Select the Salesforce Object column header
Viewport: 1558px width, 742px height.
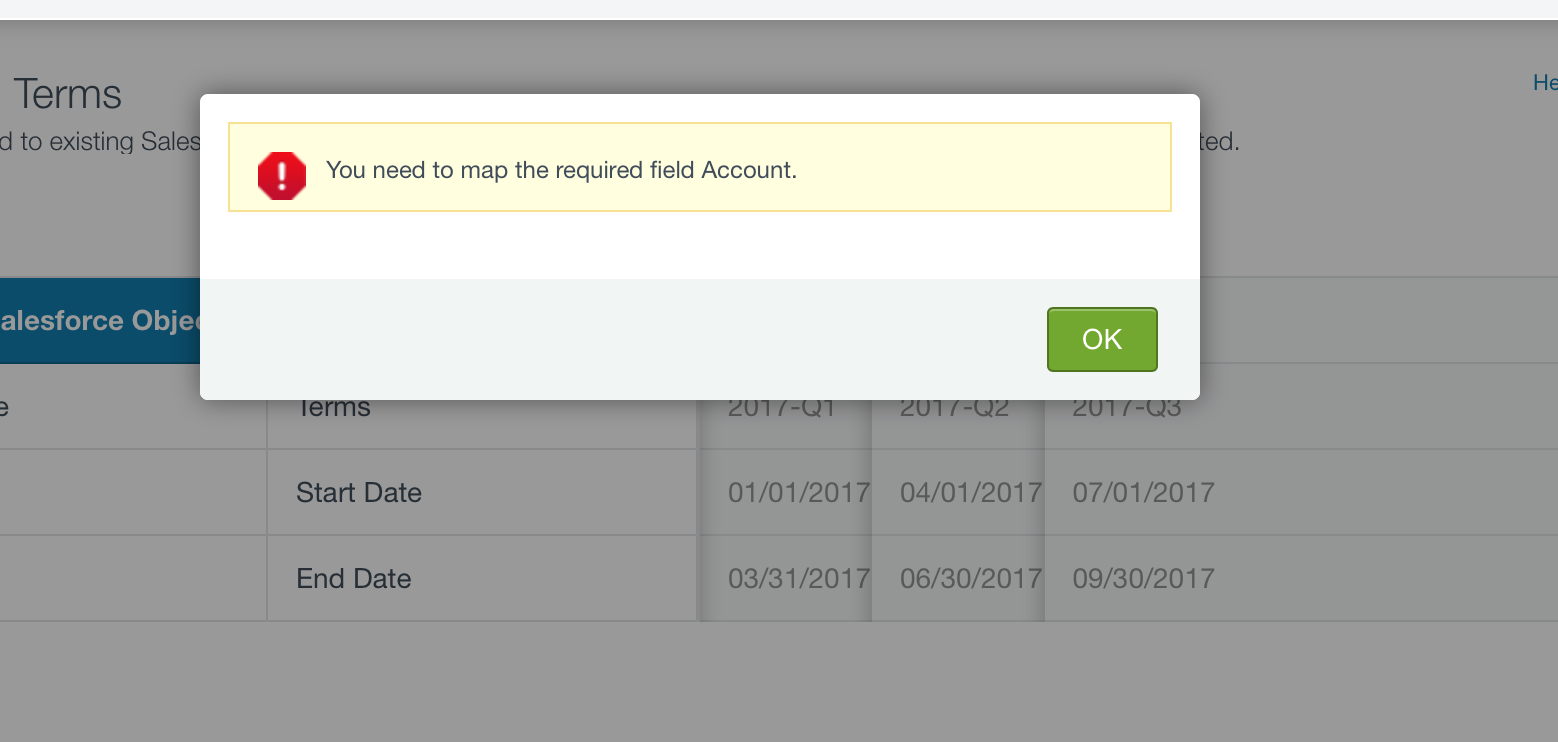click(x=100, y=321)
